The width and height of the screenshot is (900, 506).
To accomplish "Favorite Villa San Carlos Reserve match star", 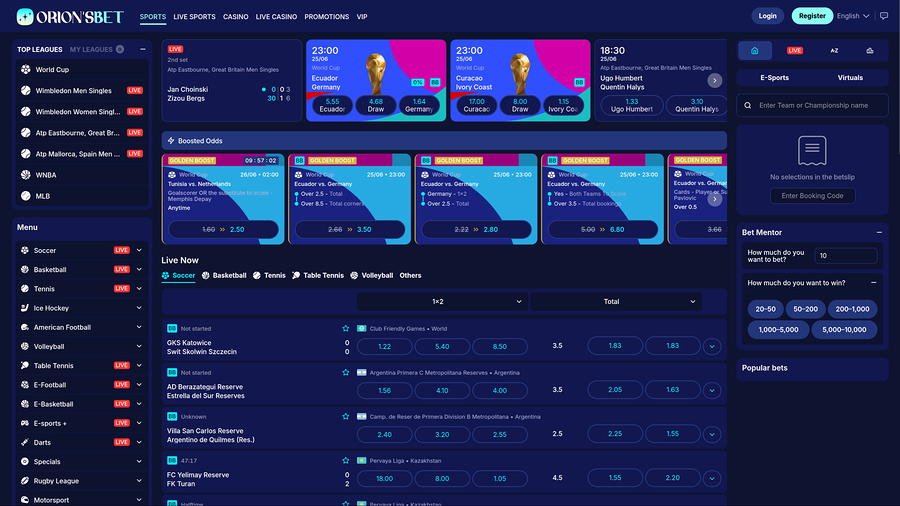I will click(346, 417).
